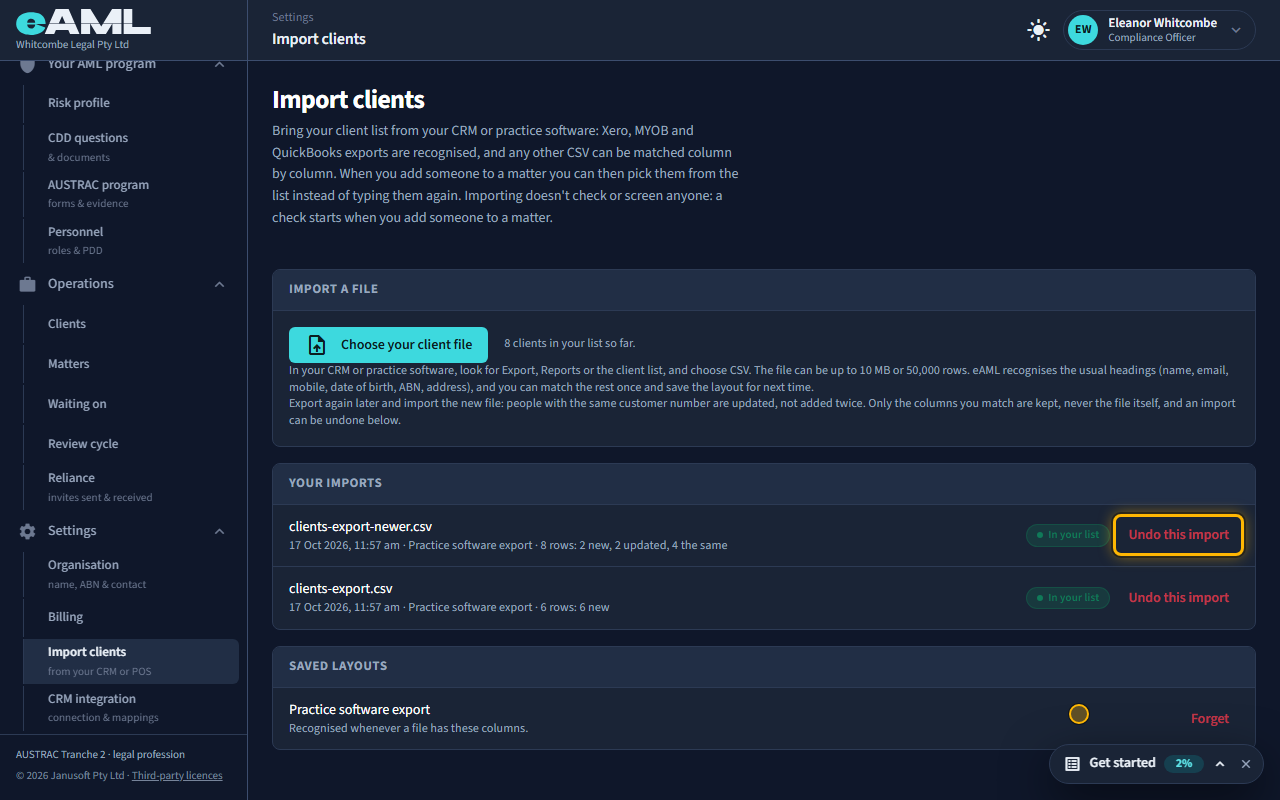Click Practice software export layout name
1280x800 pixels.
click(359, 709)
